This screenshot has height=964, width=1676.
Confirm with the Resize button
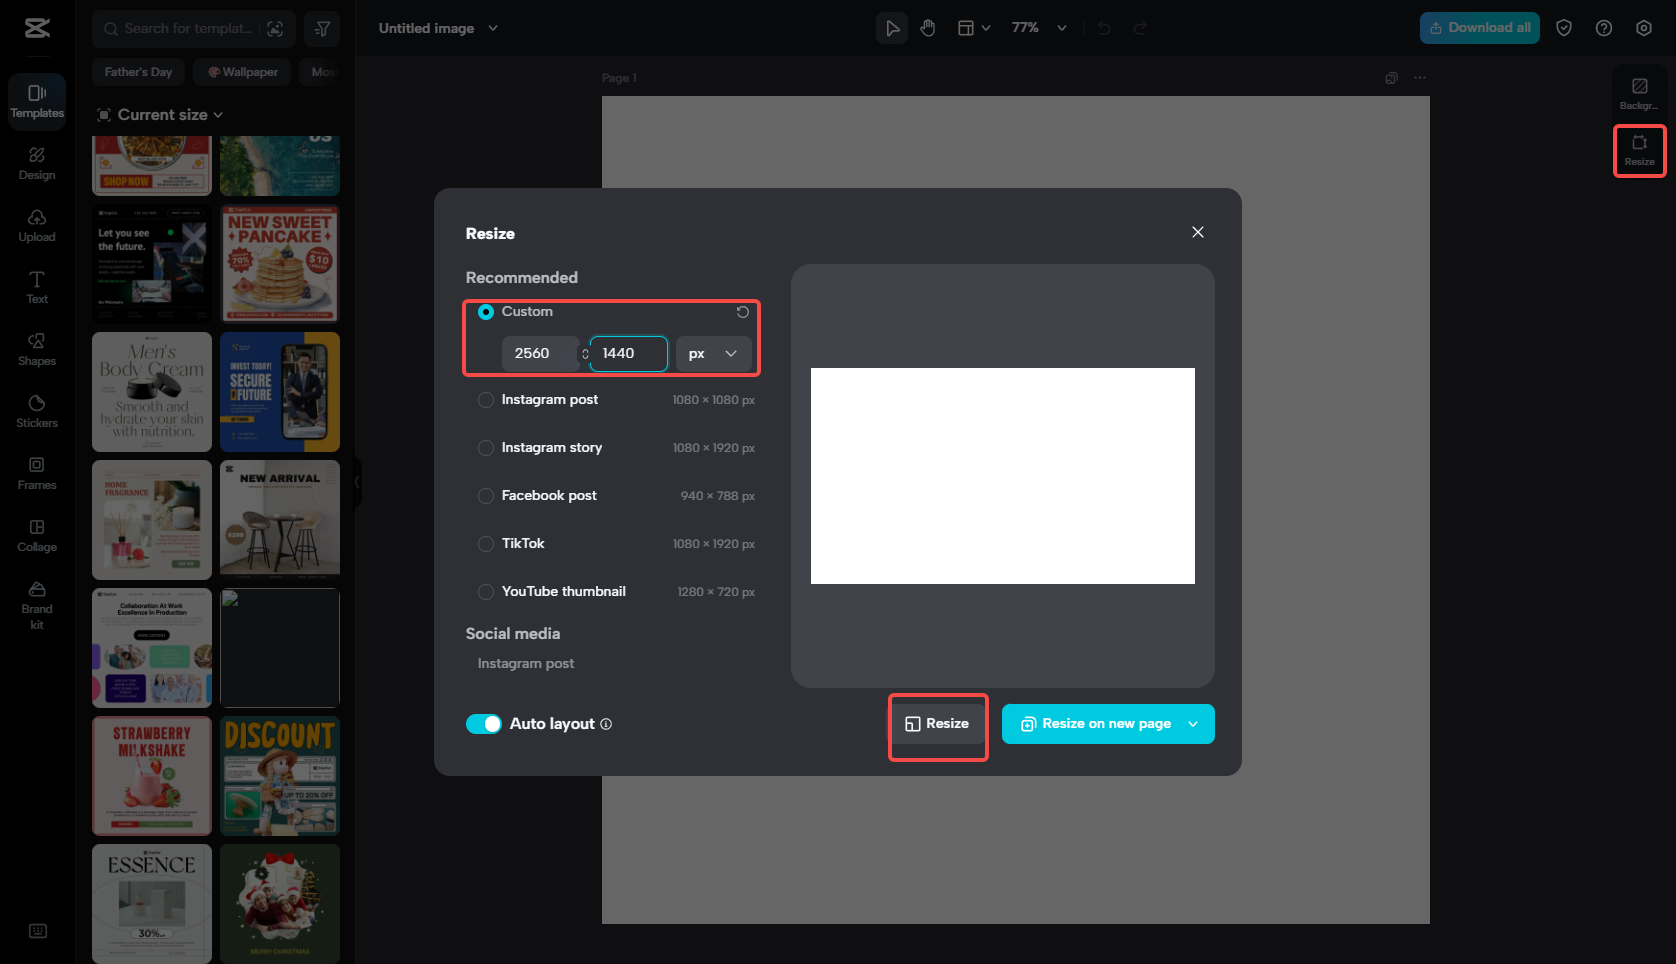tap(937, 723)
